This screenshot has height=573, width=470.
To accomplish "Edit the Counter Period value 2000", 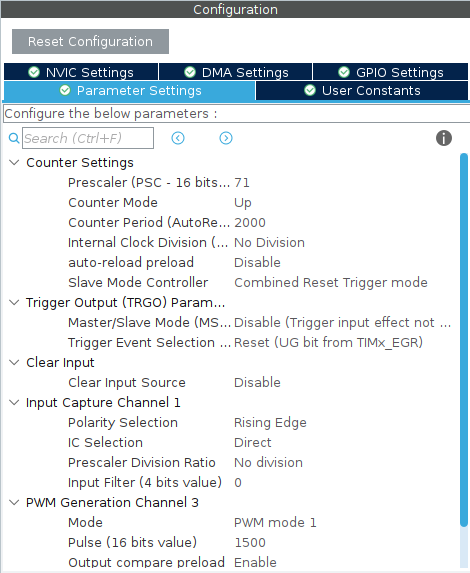I will tap(250, 222).
